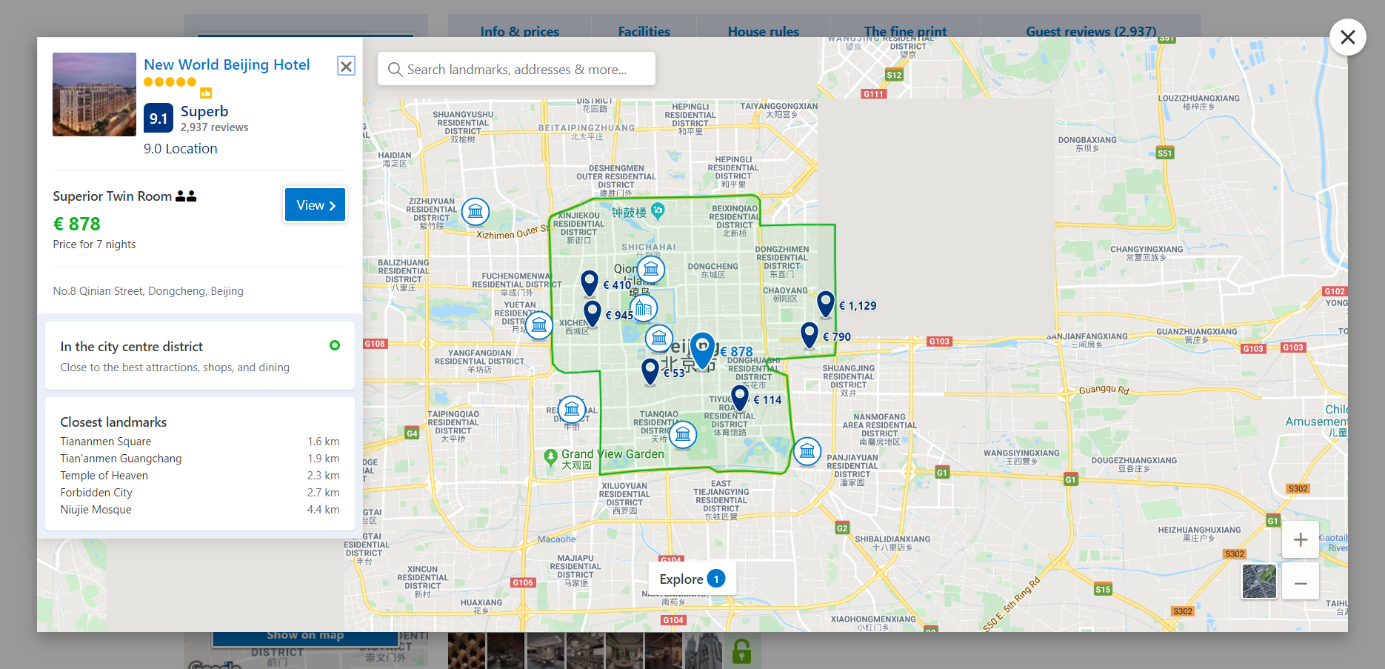Select the € 114 hotel pin

click(x=739, y=398)
